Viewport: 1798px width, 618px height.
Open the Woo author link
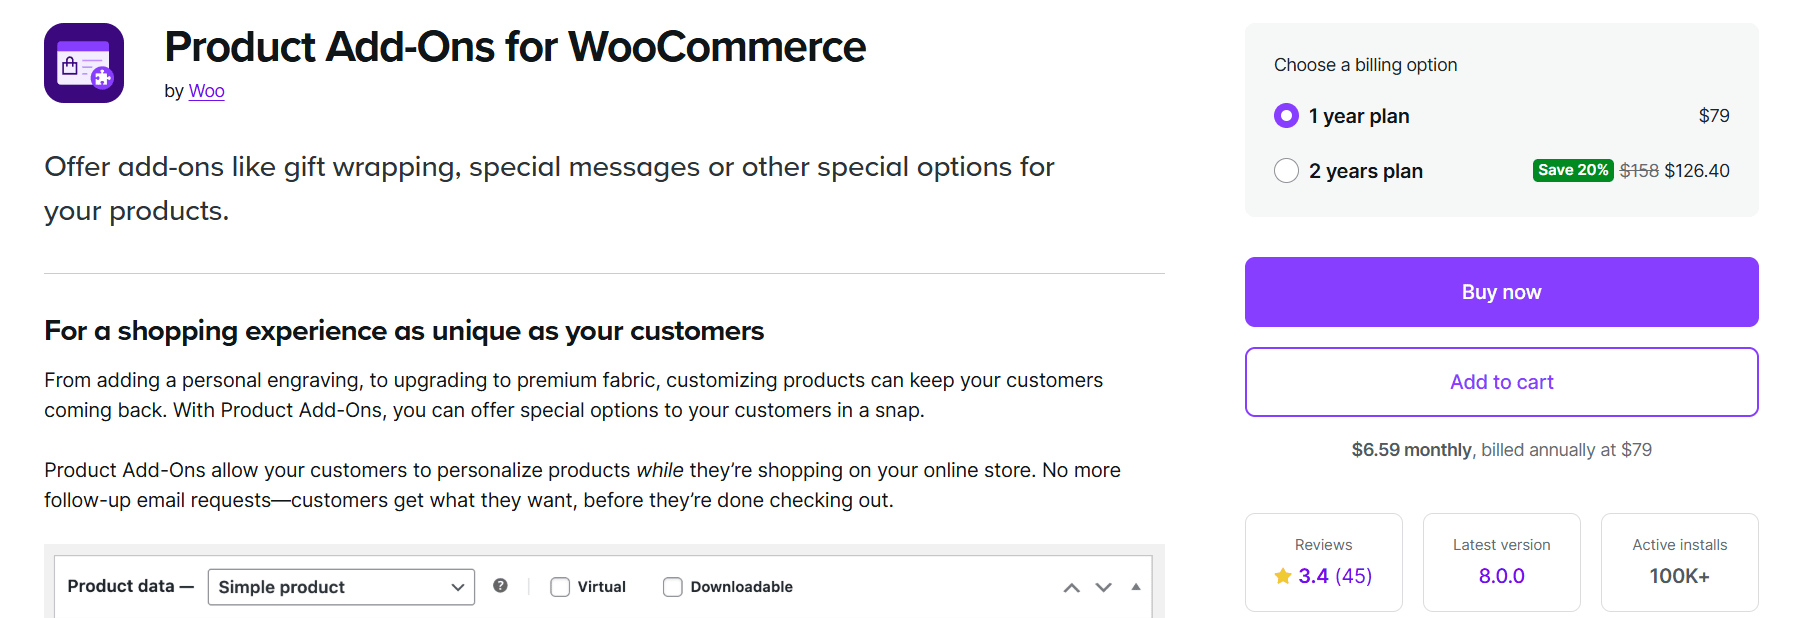pyautogui.click(x=206, y=91)
